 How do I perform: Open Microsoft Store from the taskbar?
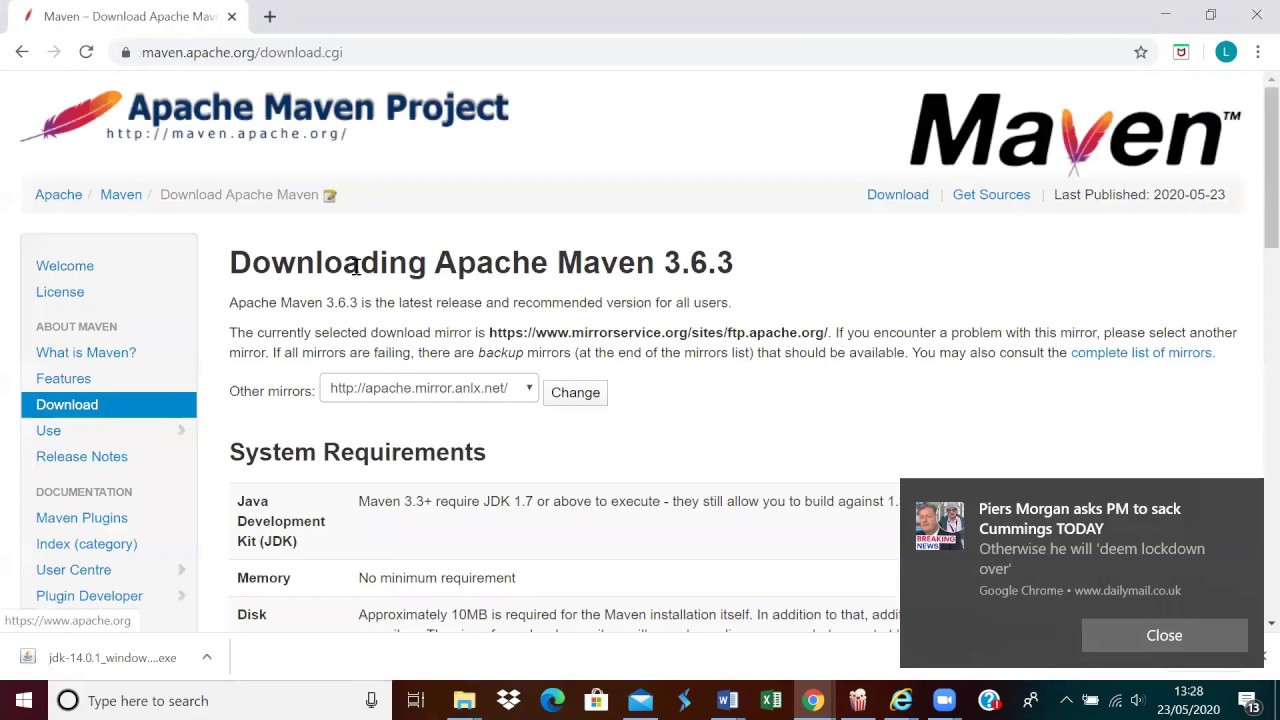pyautogui.click(x=596, y=701)
